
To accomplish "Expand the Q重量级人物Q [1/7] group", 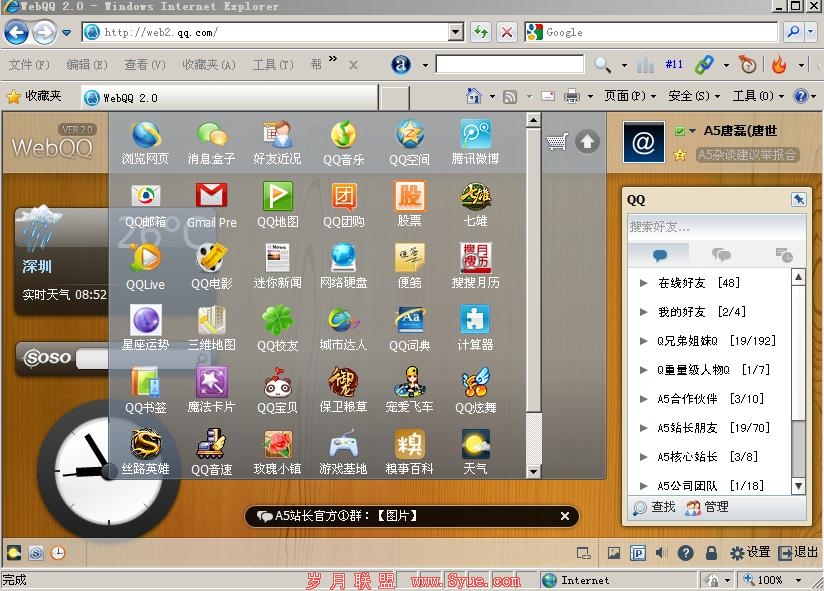I will [x=643, y=370].
